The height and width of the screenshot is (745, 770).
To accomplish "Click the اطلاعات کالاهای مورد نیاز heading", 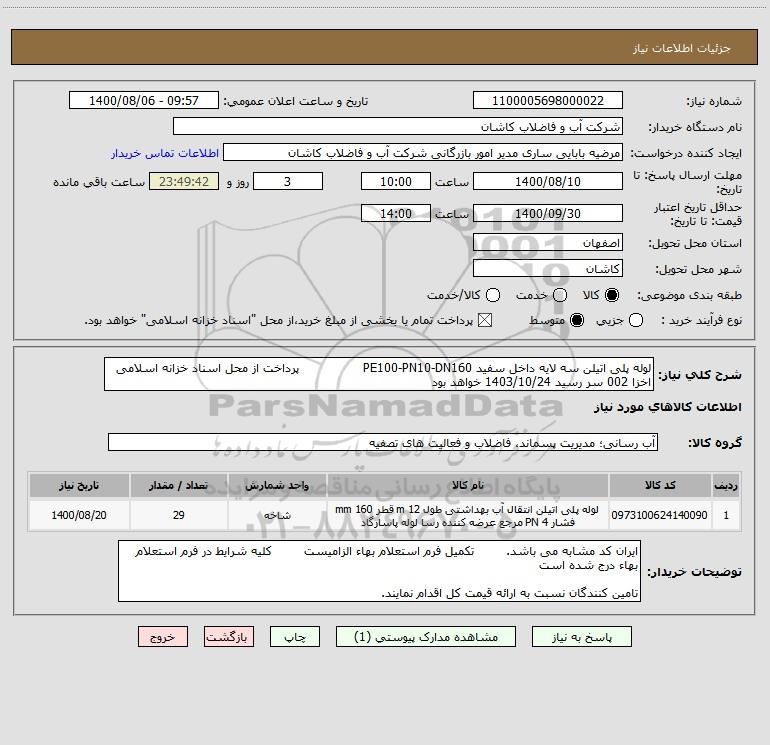I will tap(668, 407).
